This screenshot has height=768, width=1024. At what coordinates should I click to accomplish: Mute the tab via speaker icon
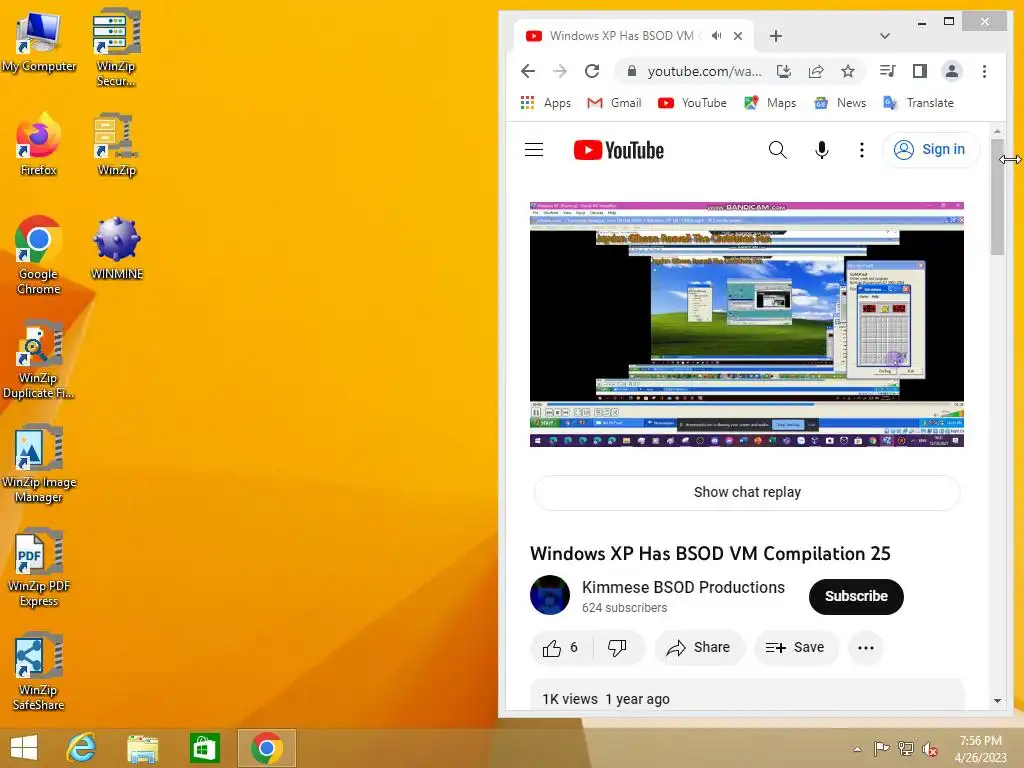click(716, 36)
